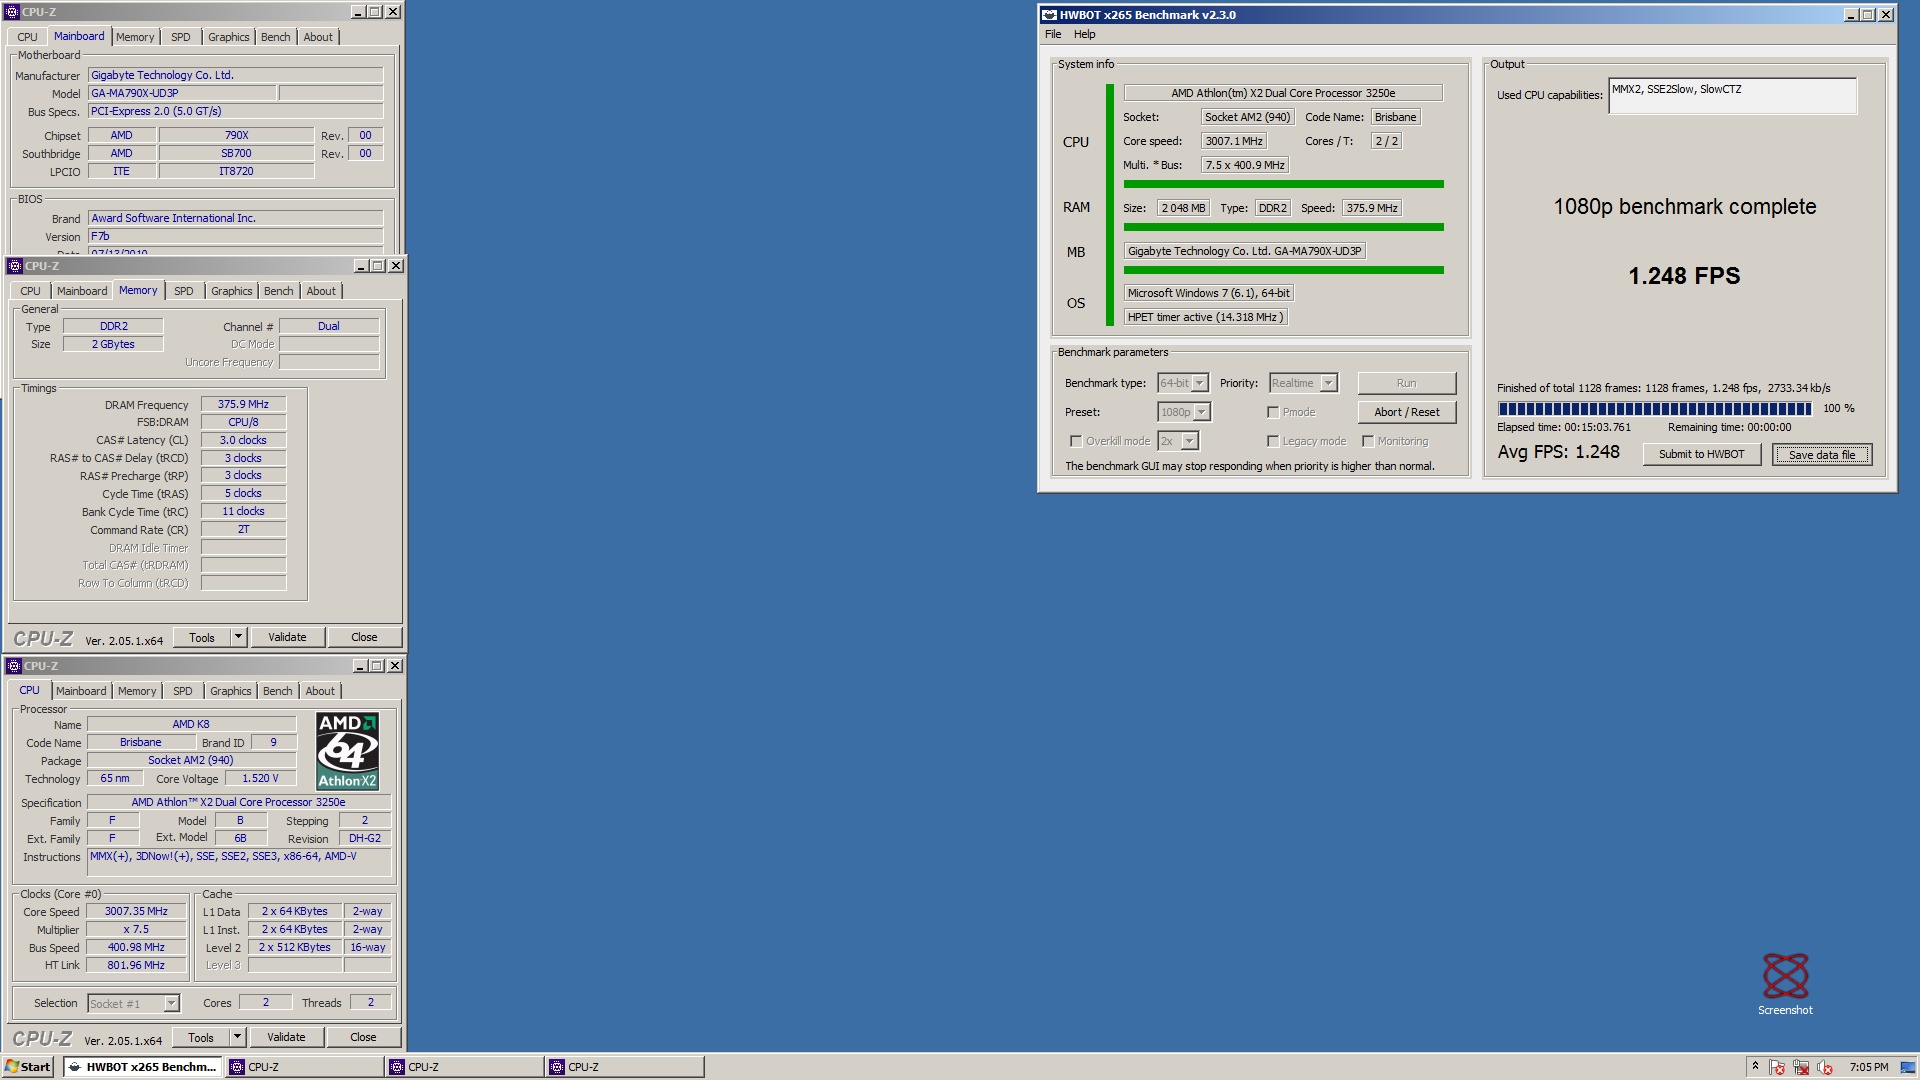
Task: Activate HWBOT x265 Benchmark taskbar button
Action: (143, 1067)
